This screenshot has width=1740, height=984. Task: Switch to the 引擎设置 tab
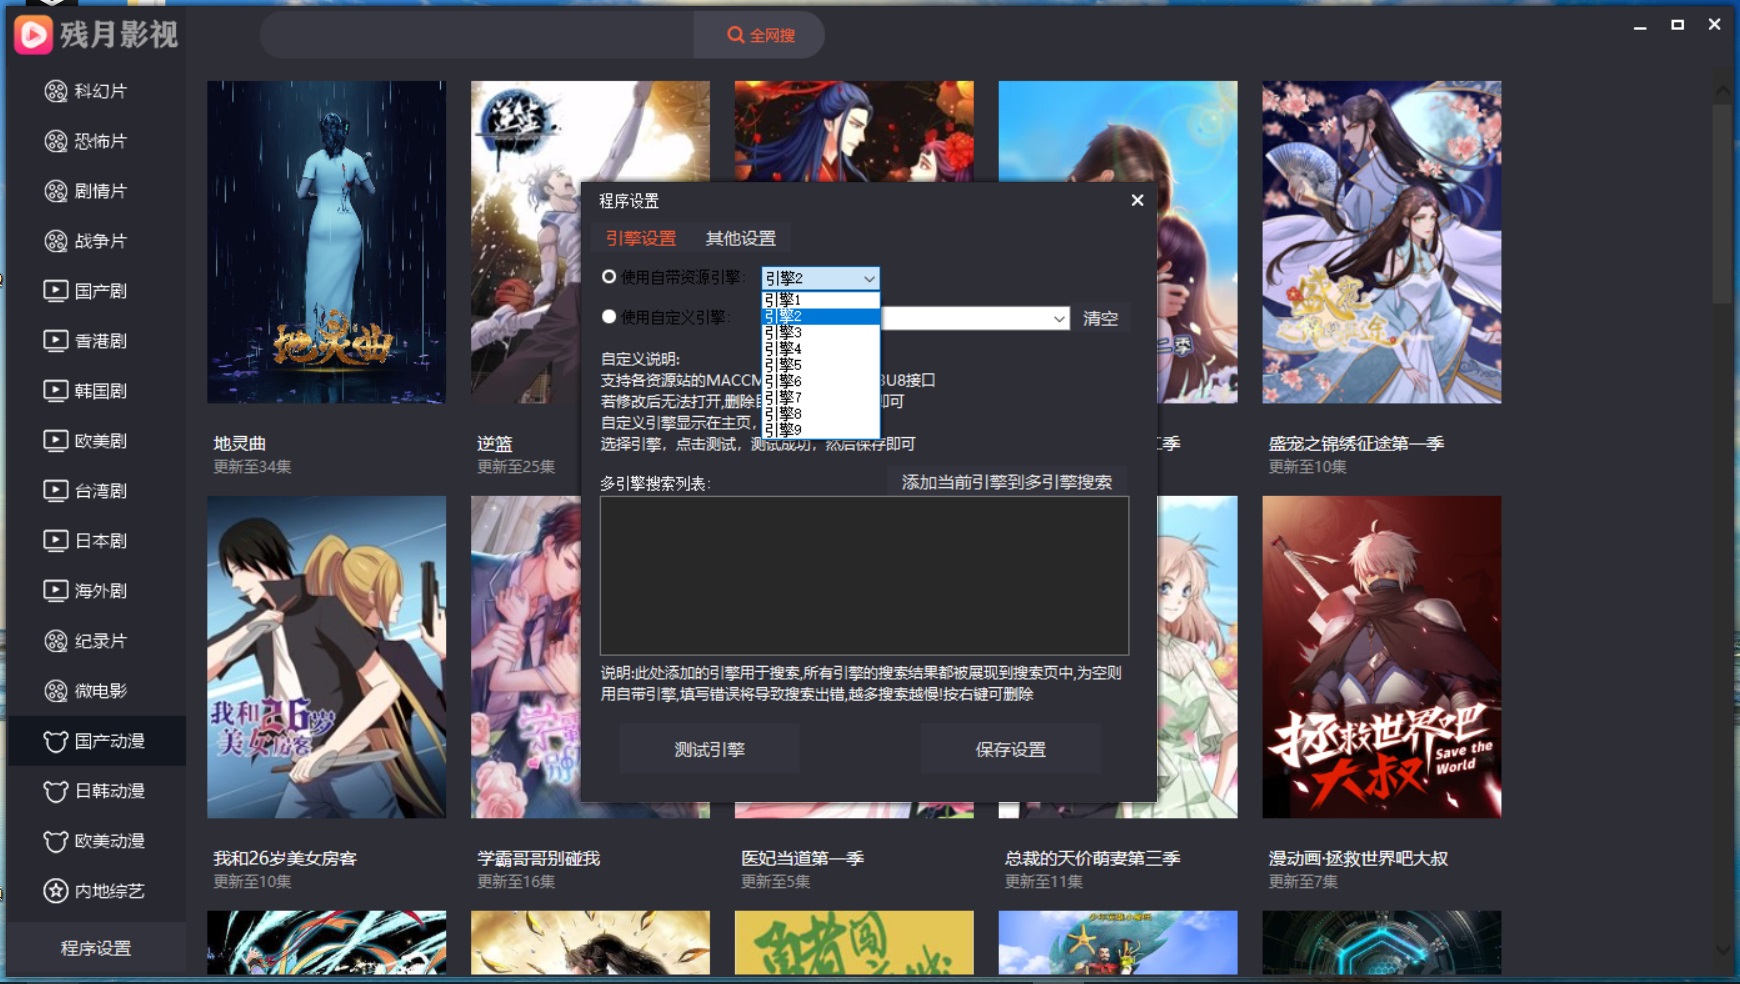coord(640,238)
